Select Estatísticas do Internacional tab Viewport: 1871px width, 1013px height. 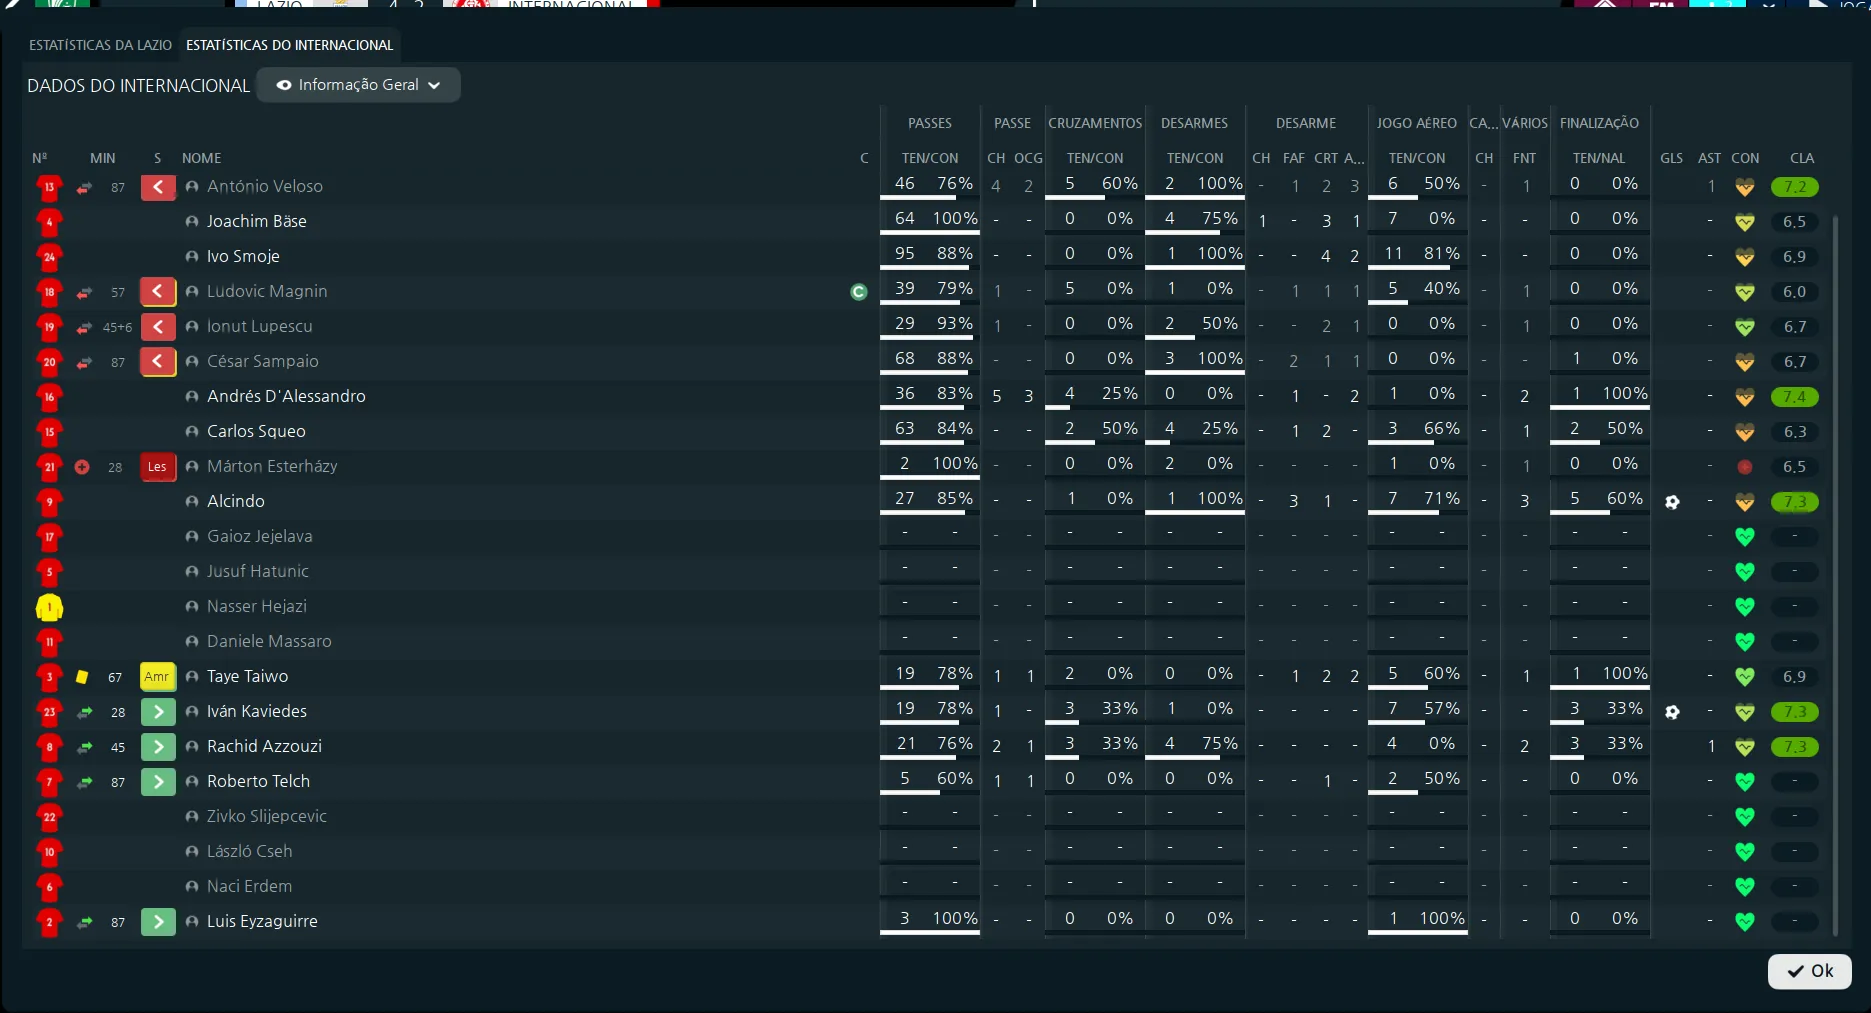point(289,45)
